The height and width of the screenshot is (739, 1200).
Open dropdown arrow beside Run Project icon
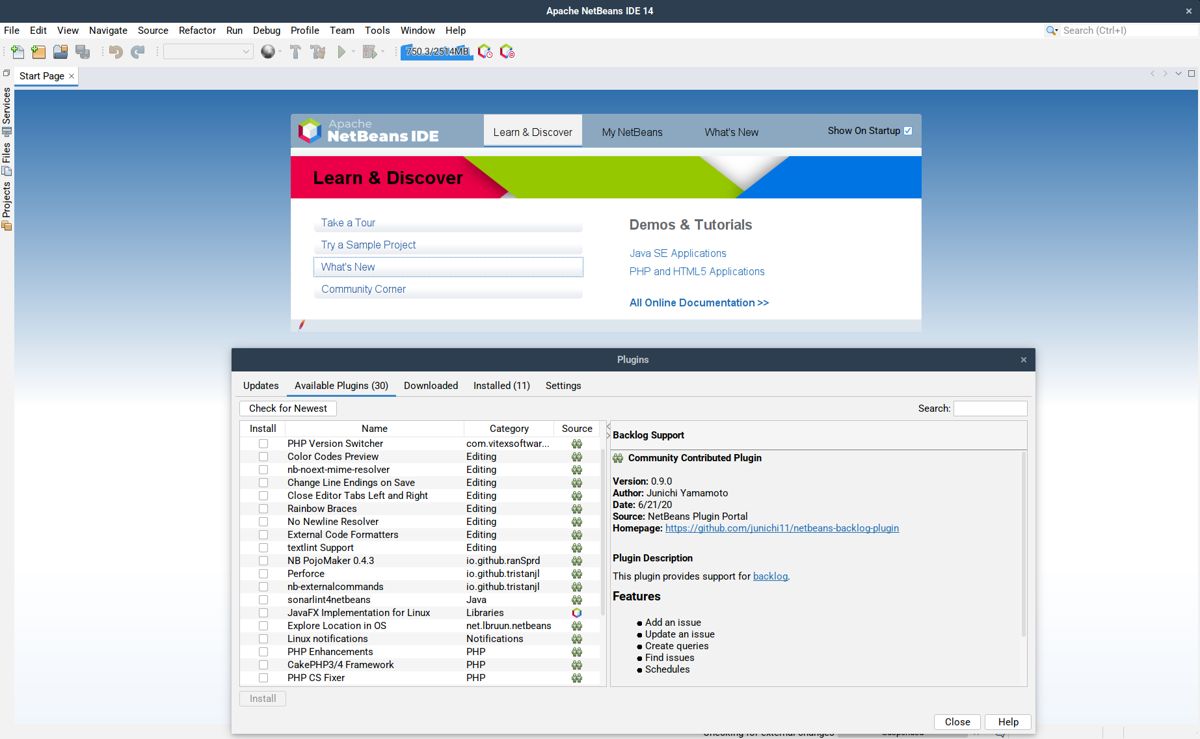pos(354,52)
